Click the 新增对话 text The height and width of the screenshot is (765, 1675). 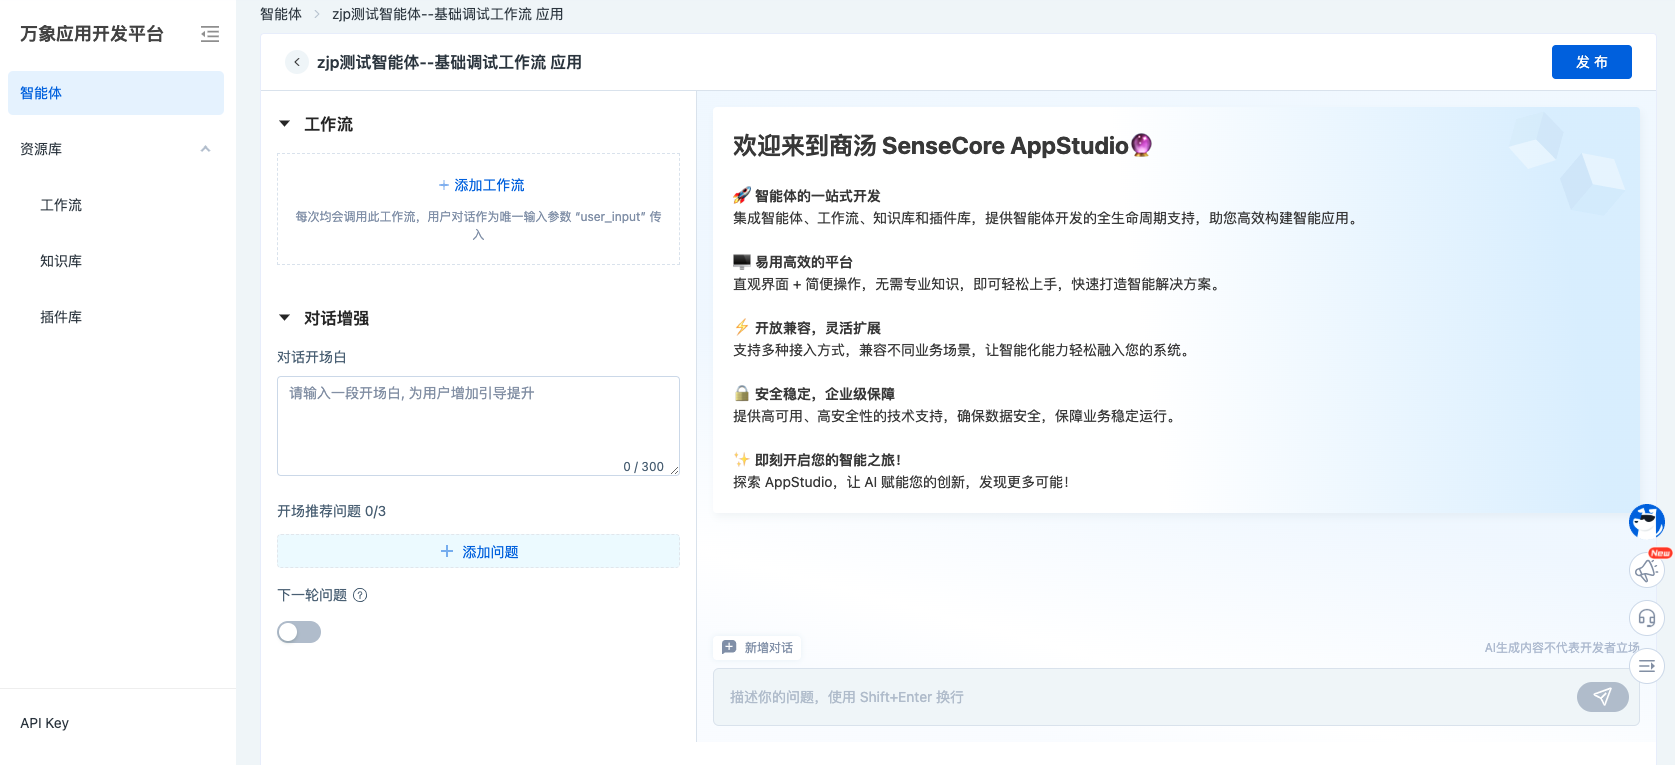pos(769,648)
